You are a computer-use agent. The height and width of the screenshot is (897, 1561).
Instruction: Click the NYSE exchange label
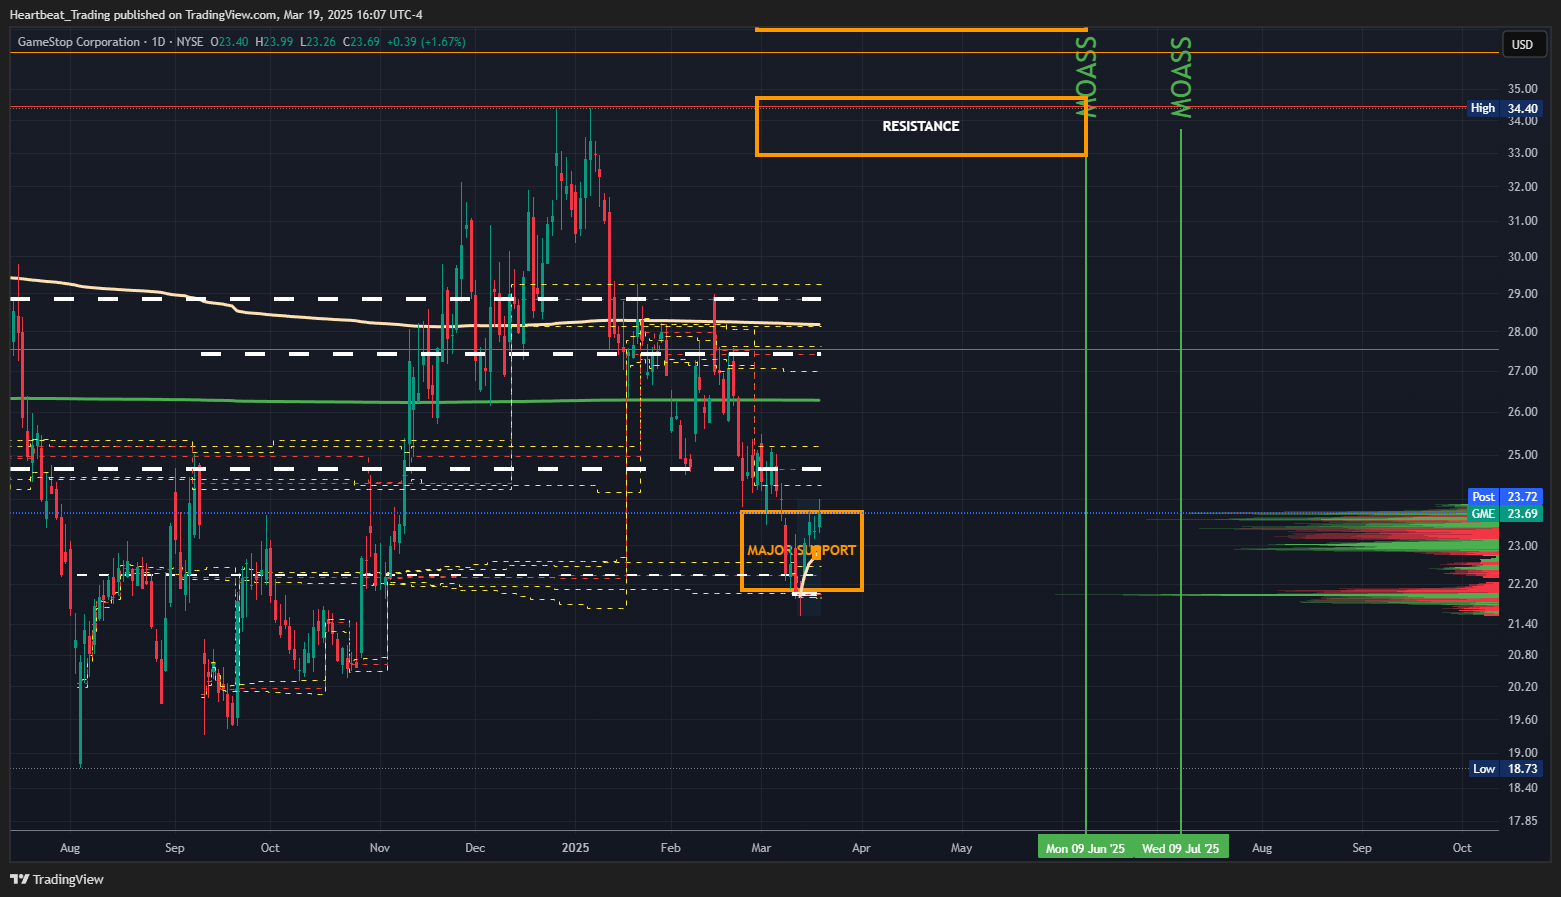point(189,42)
